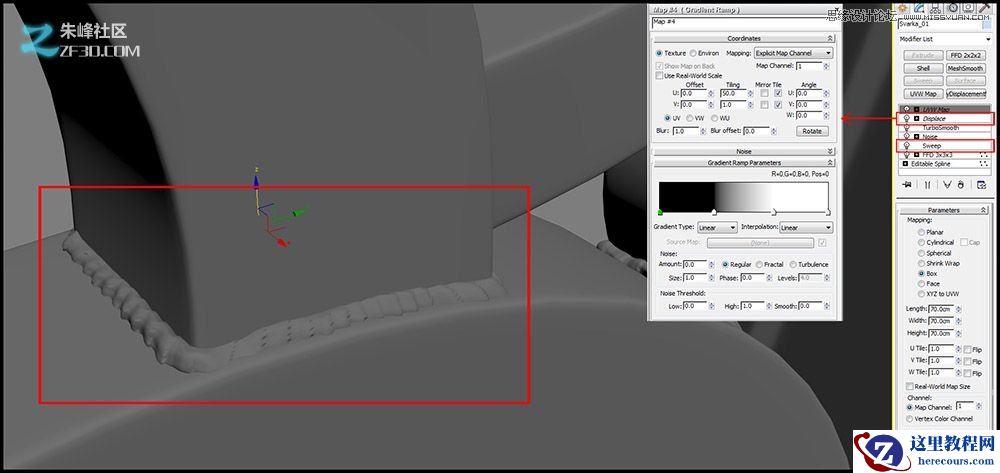
Task: Select Turbulence noise radio button
Action: coord(793,264)
